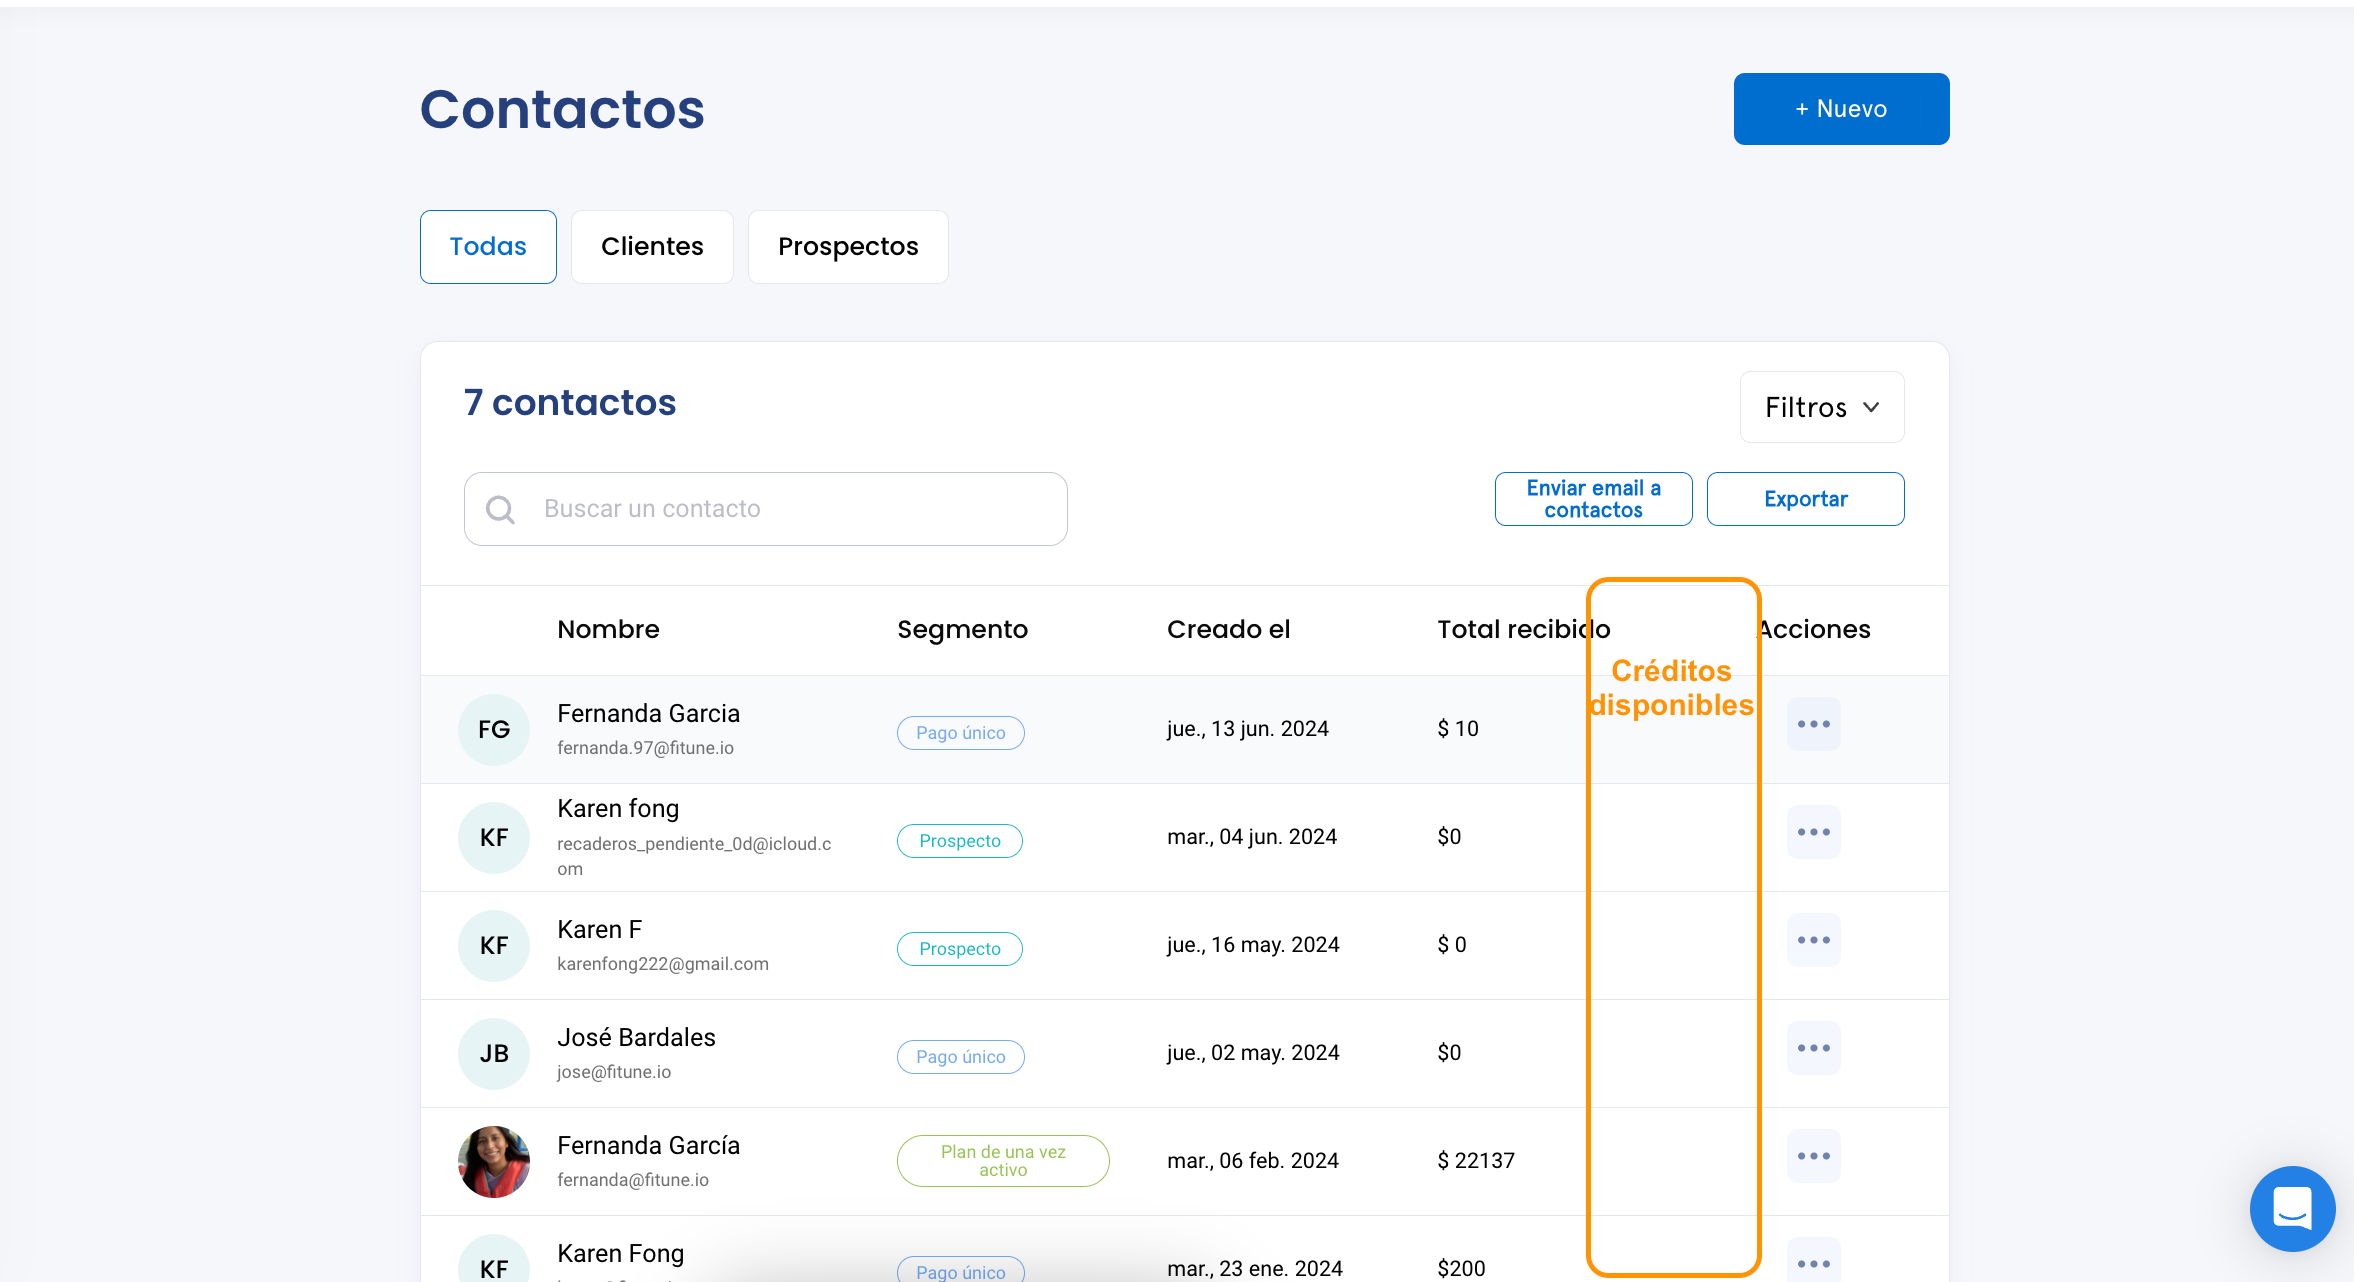Click the Total recibido column header
The height and width of the screenshot is (1282, 2354).
coord(1523,629)
